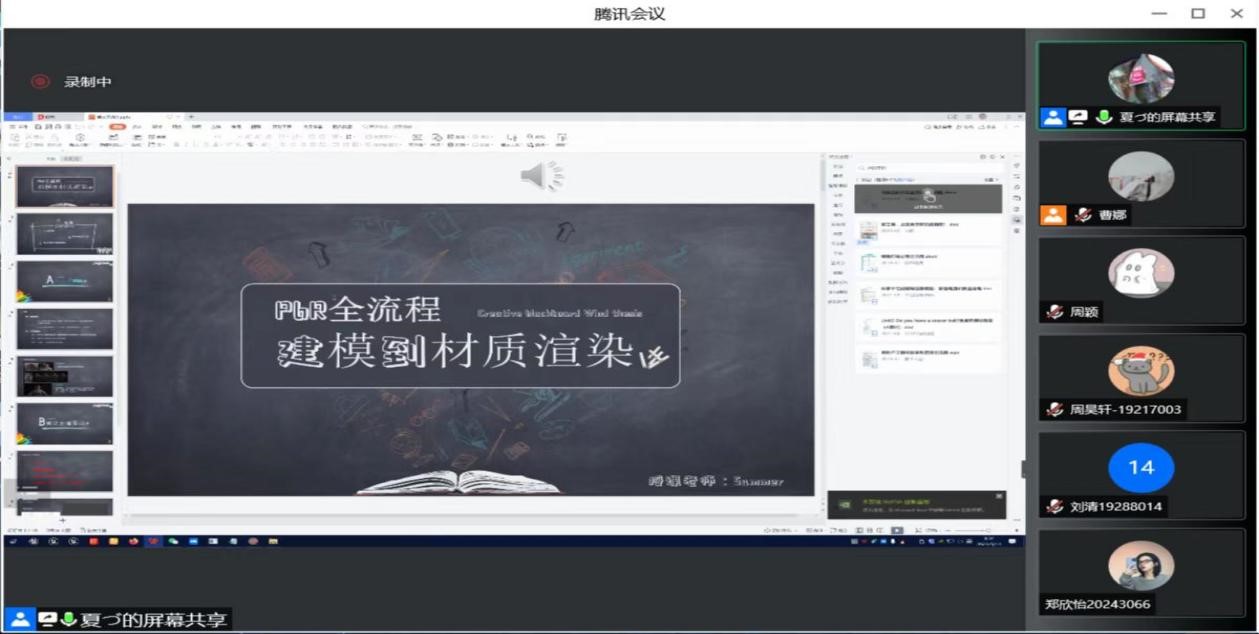Select the first slide thumbnail in the panel
1259x634 pixels.
click(x=65, y=187)
